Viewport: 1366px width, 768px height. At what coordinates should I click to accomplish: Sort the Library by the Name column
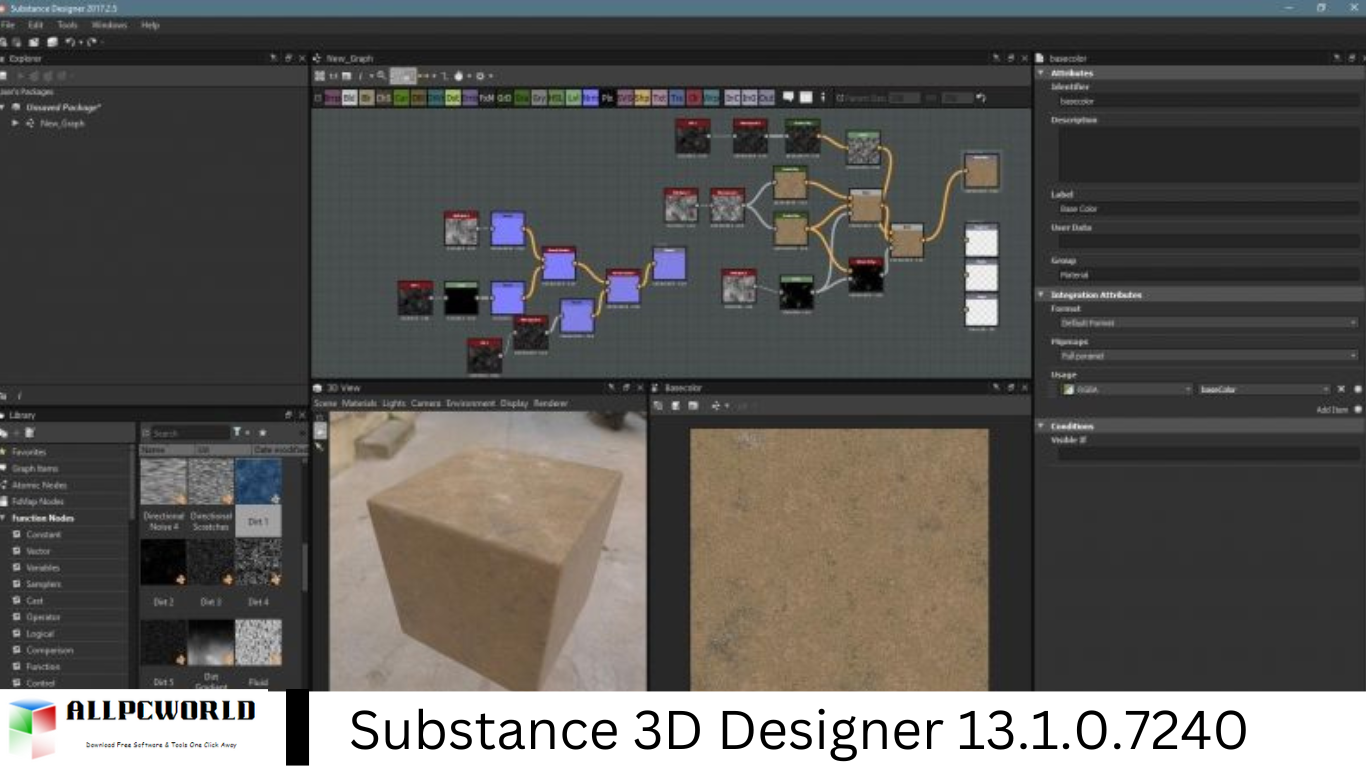[166, 450]
